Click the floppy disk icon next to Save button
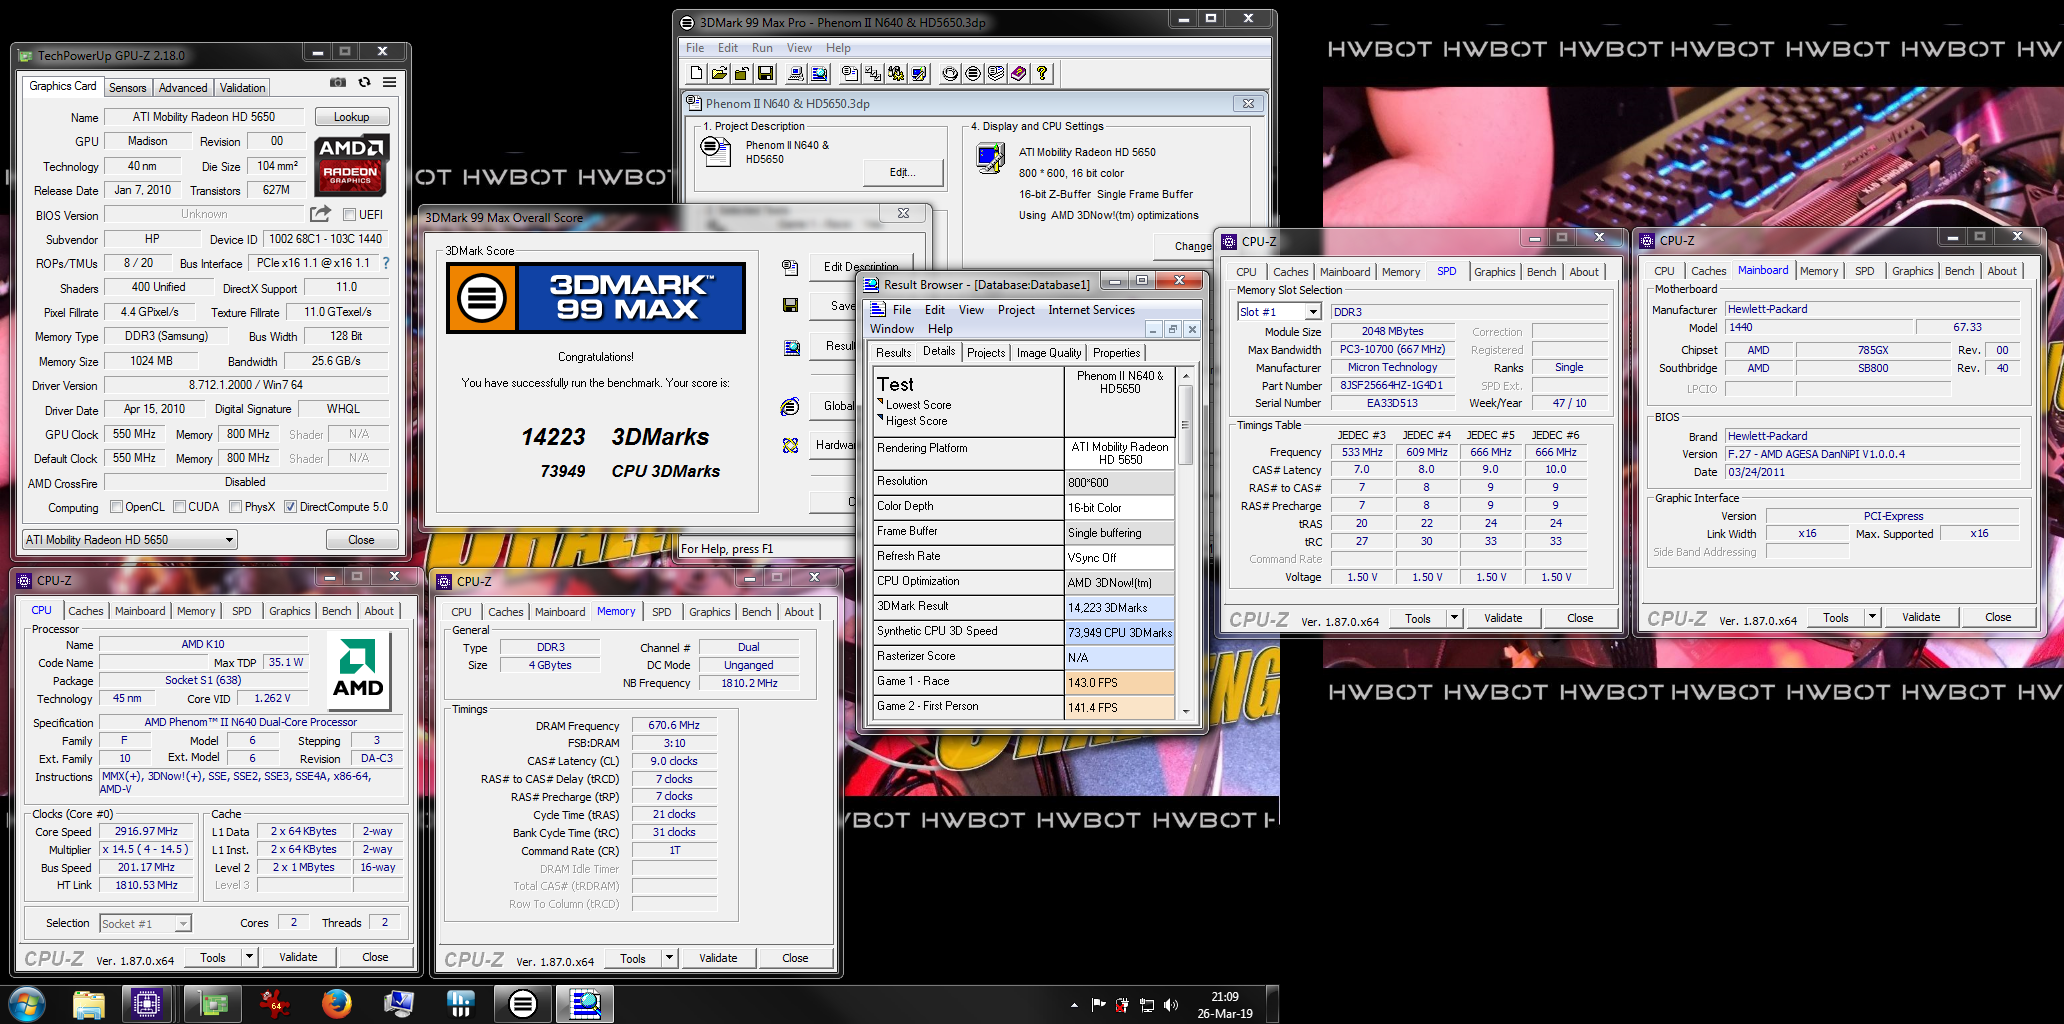 click(x=790, y=305)
